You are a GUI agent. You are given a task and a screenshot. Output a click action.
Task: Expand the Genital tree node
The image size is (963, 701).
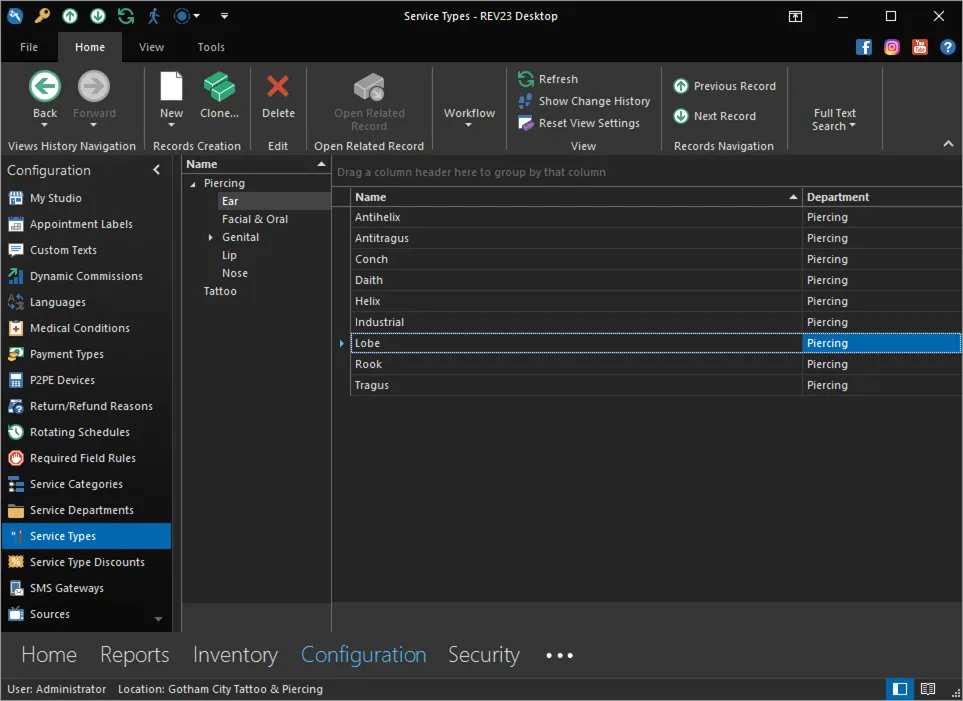pos(211,237)
